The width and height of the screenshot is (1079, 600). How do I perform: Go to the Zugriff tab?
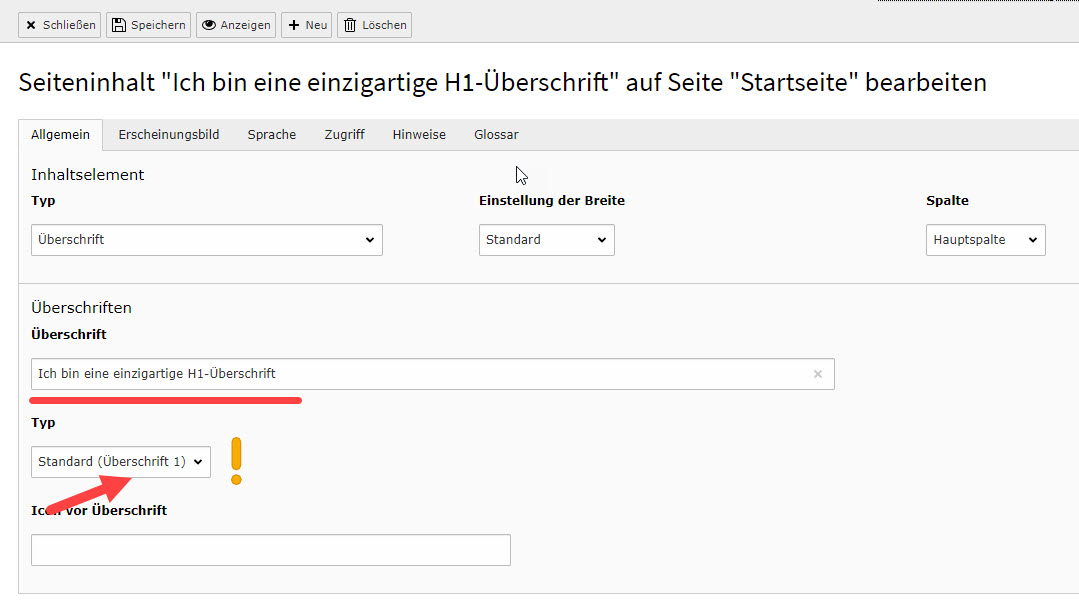click(344, 135)
